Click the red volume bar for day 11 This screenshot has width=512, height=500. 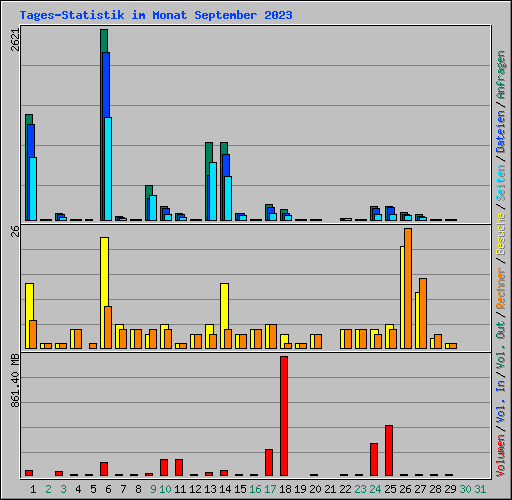(179, 467)
